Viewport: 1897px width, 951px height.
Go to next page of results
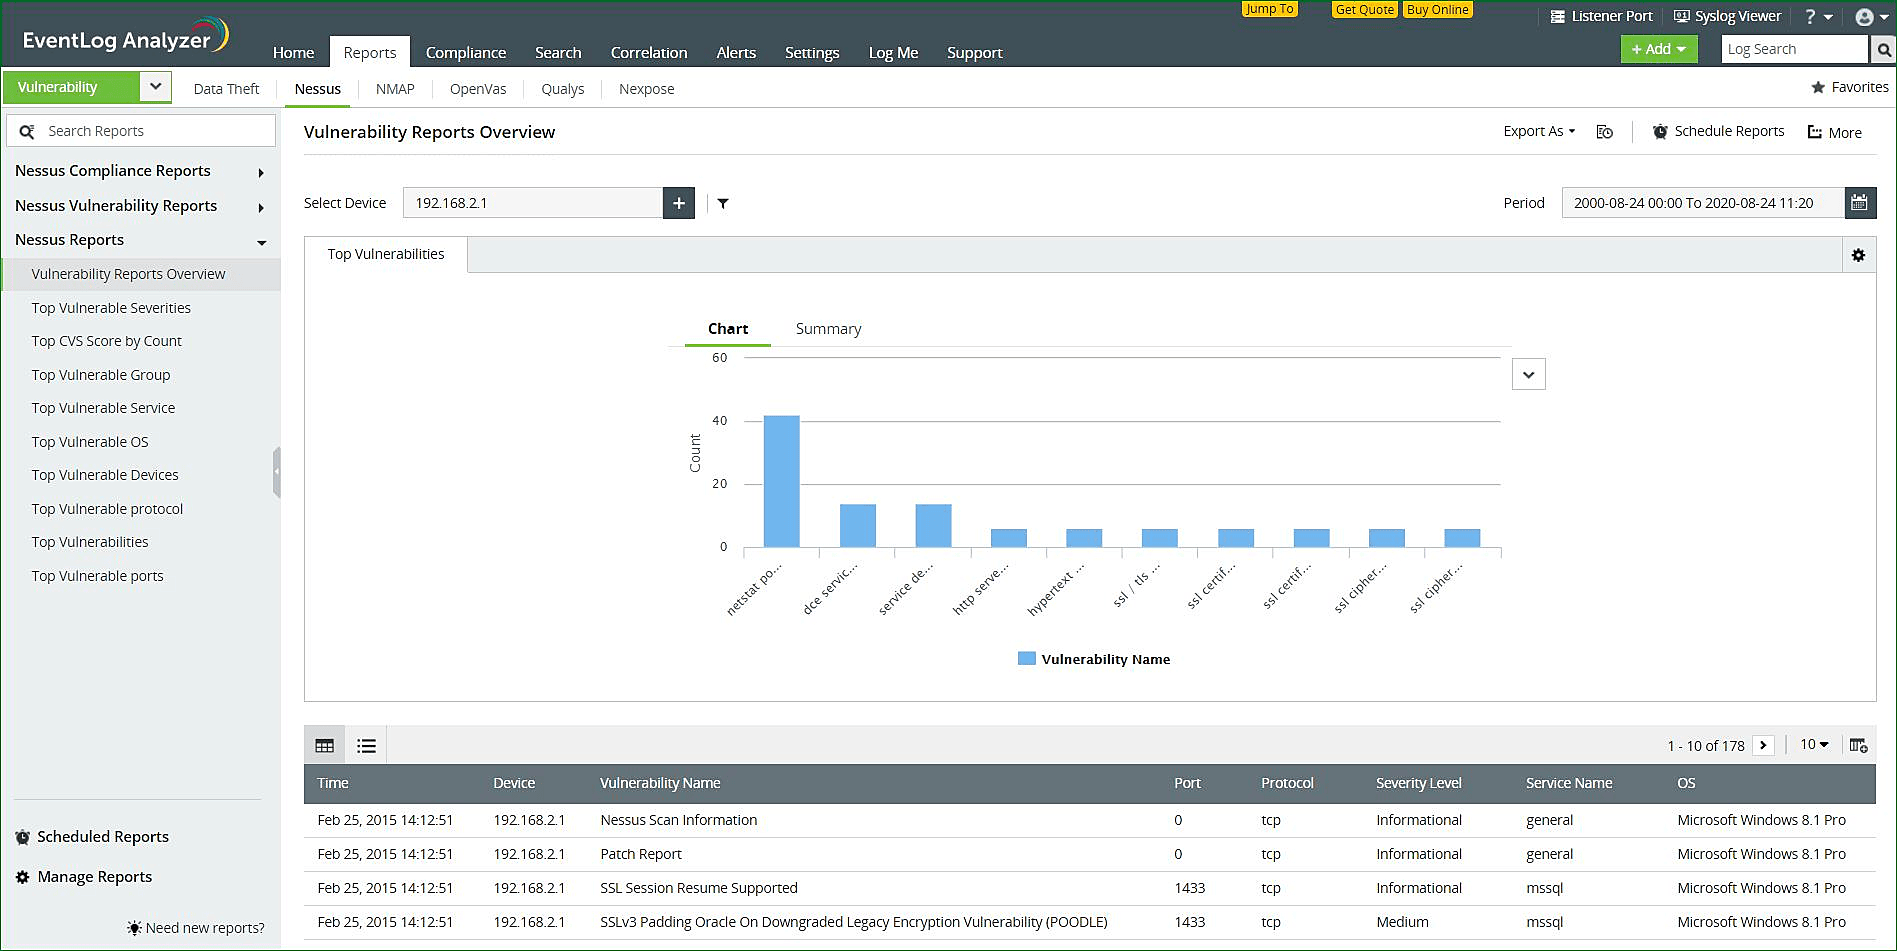(x=1763, y=745)
